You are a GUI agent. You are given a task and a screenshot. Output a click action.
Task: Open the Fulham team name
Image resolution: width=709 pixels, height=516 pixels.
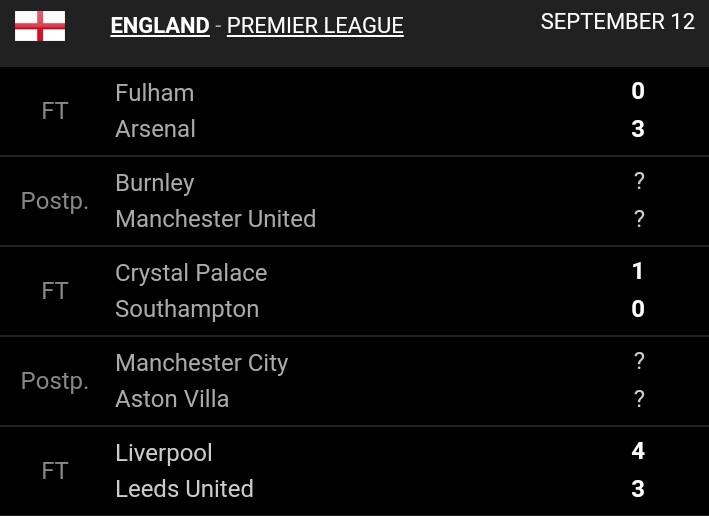tap(155, 93)
